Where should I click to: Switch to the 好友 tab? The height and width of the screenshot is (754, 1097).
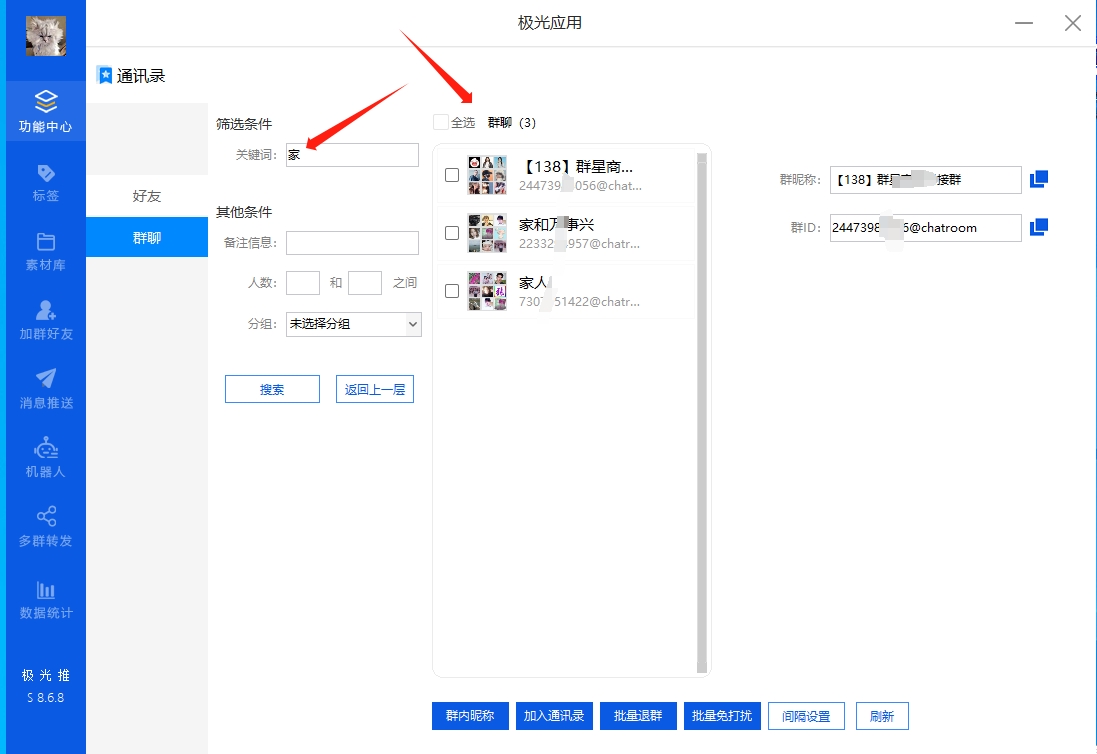[147, 196]
